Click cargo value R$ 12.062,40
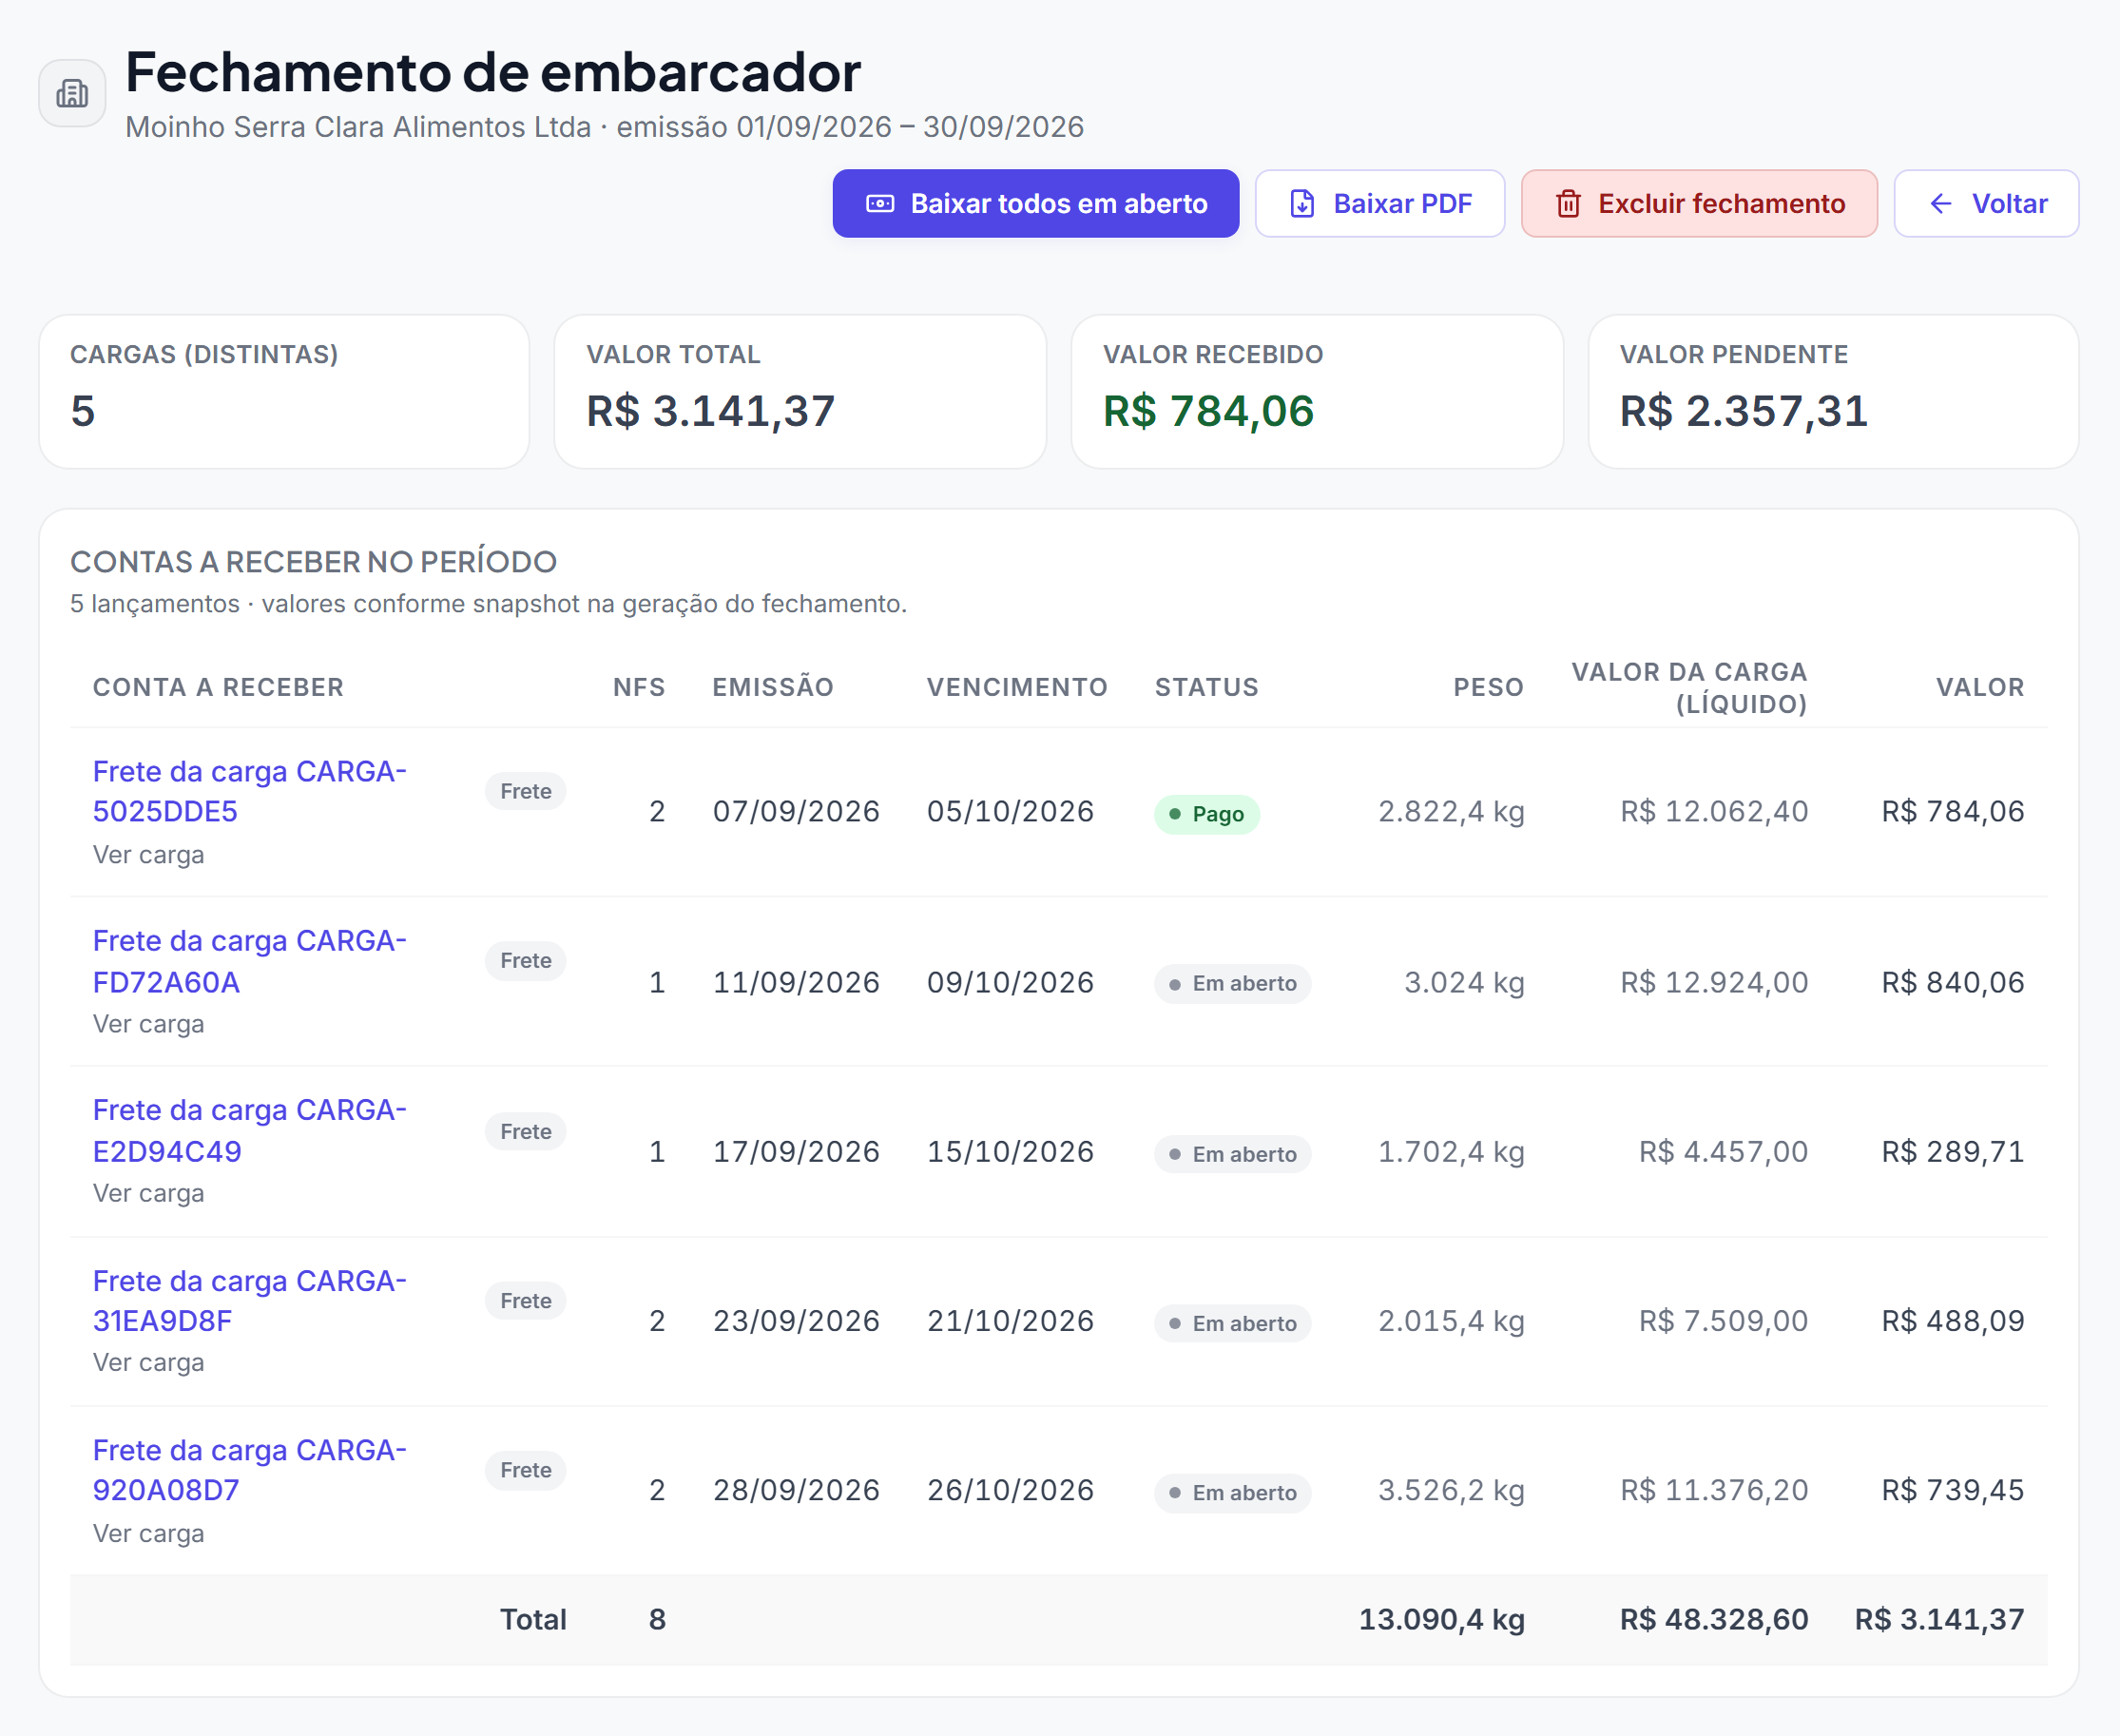This screenshot has width=2120, height=1736. 1714,811
